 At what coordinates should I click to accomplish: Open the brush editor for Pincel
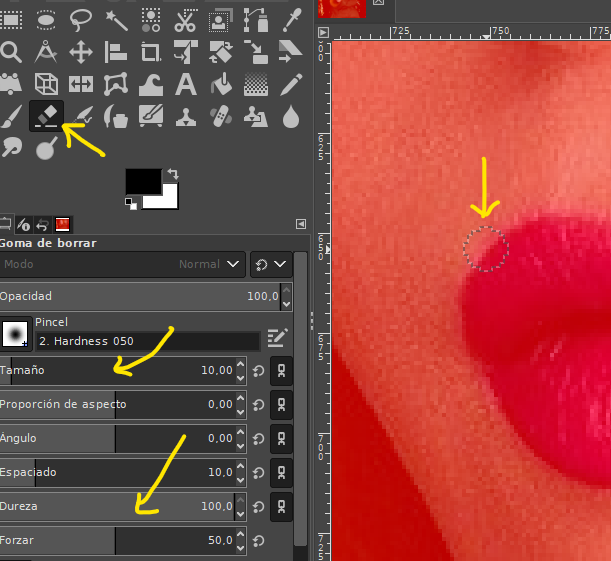(x=277, y=340)
